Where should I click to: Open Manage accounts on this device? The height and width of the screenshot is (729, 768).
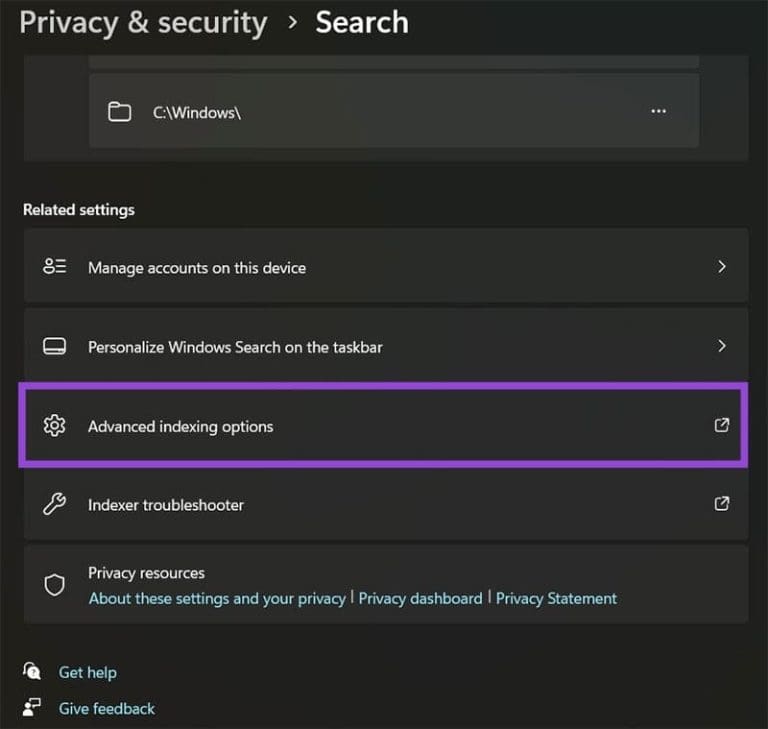(x=197, y=268)
